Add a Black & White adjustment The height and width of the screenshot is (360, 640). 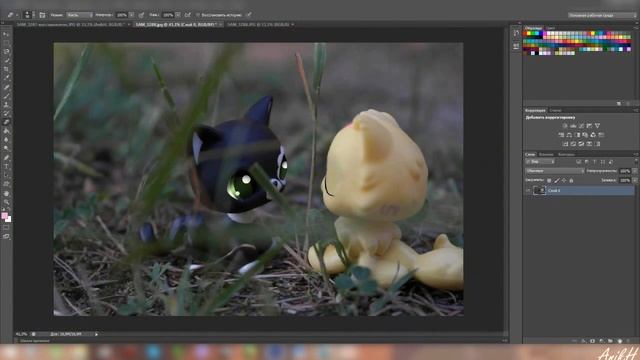577,135
